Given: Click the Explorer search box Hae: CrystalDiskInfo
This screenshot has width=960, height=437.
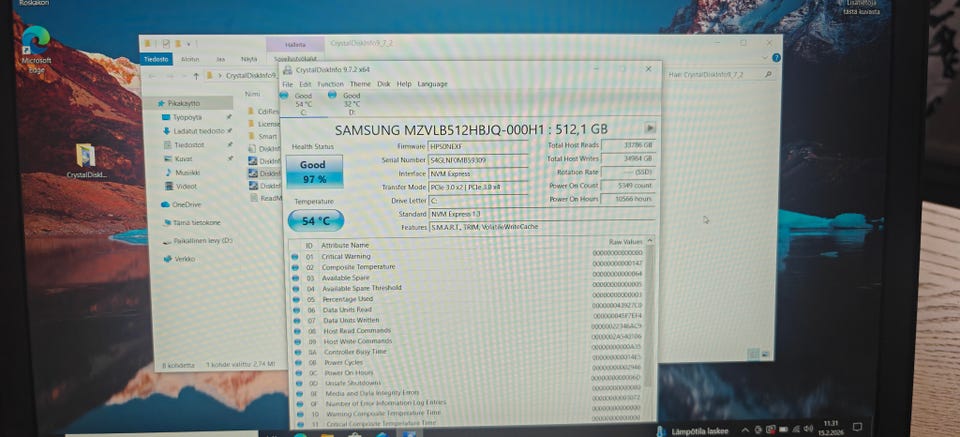Looking at the screenshot, I should [720, 74].
